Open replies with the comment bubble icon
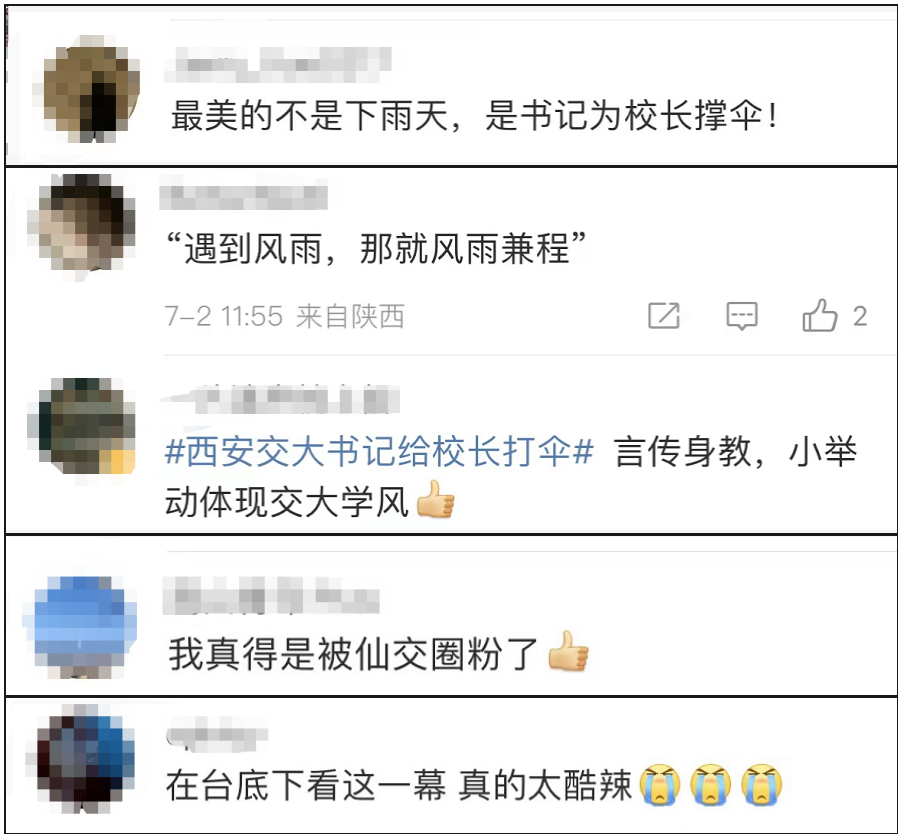Viewport: 902px width, 839px height. [742, 316]
